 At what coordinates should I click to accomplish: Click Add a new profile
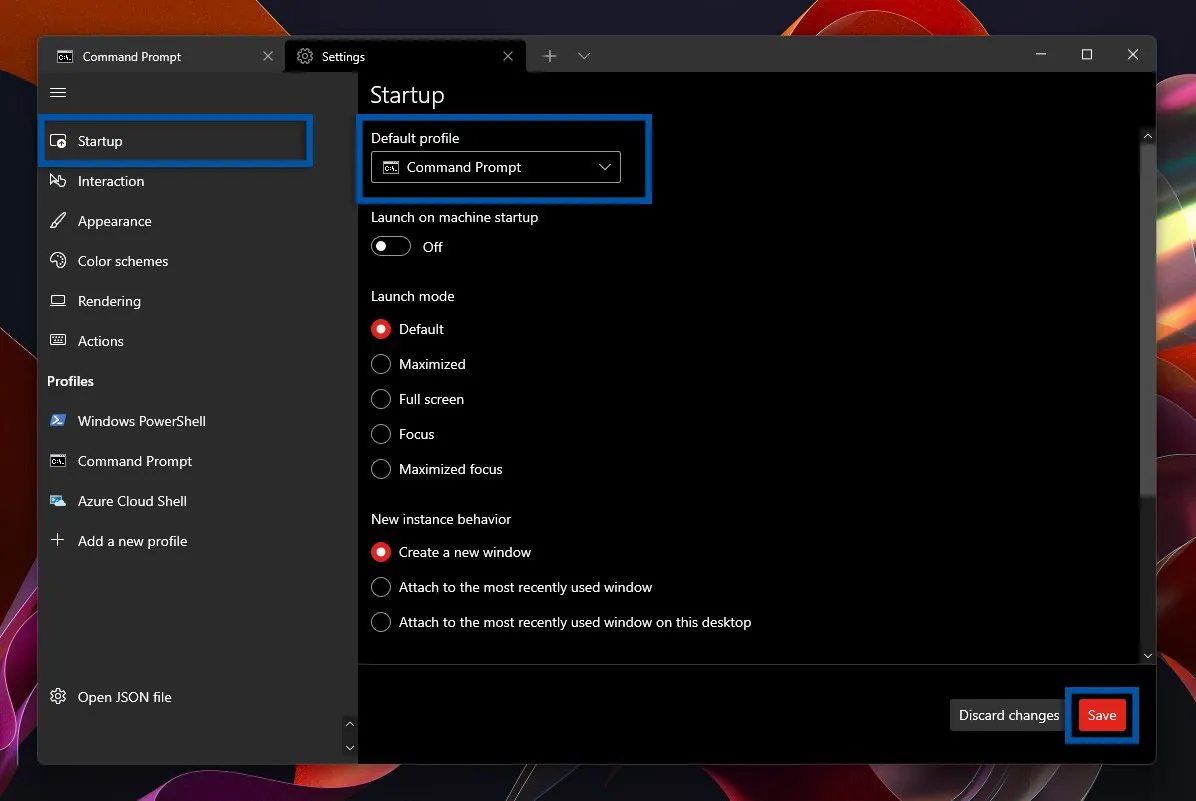[131, 541]
